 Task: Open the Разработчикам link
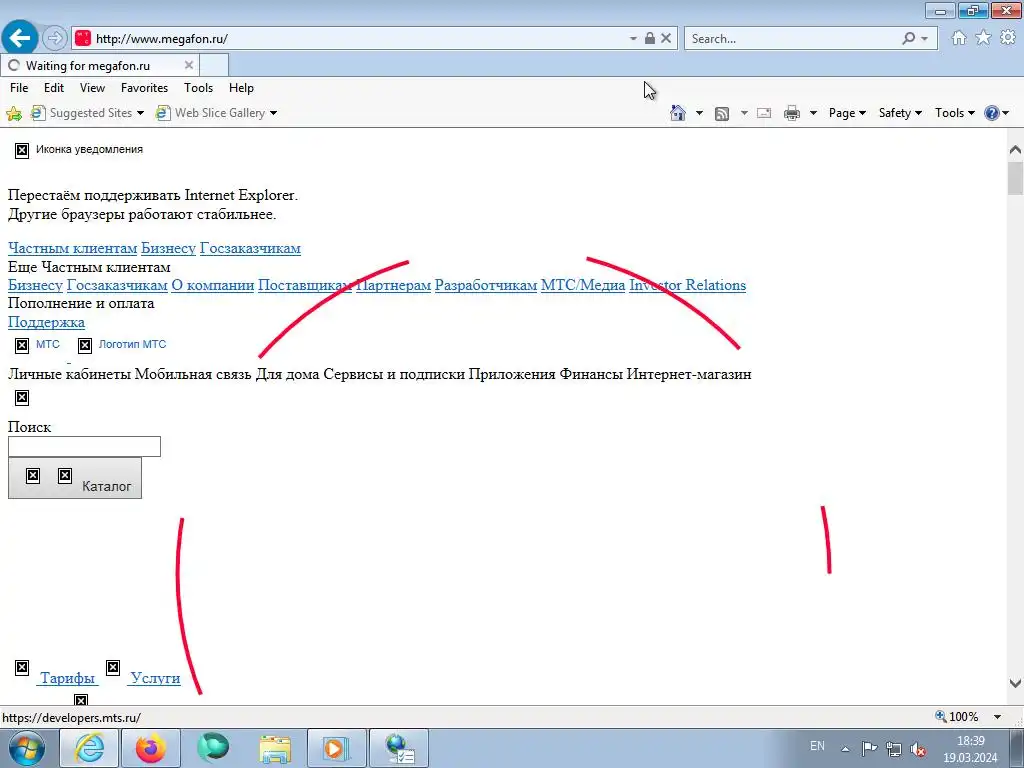coord(486,285)
